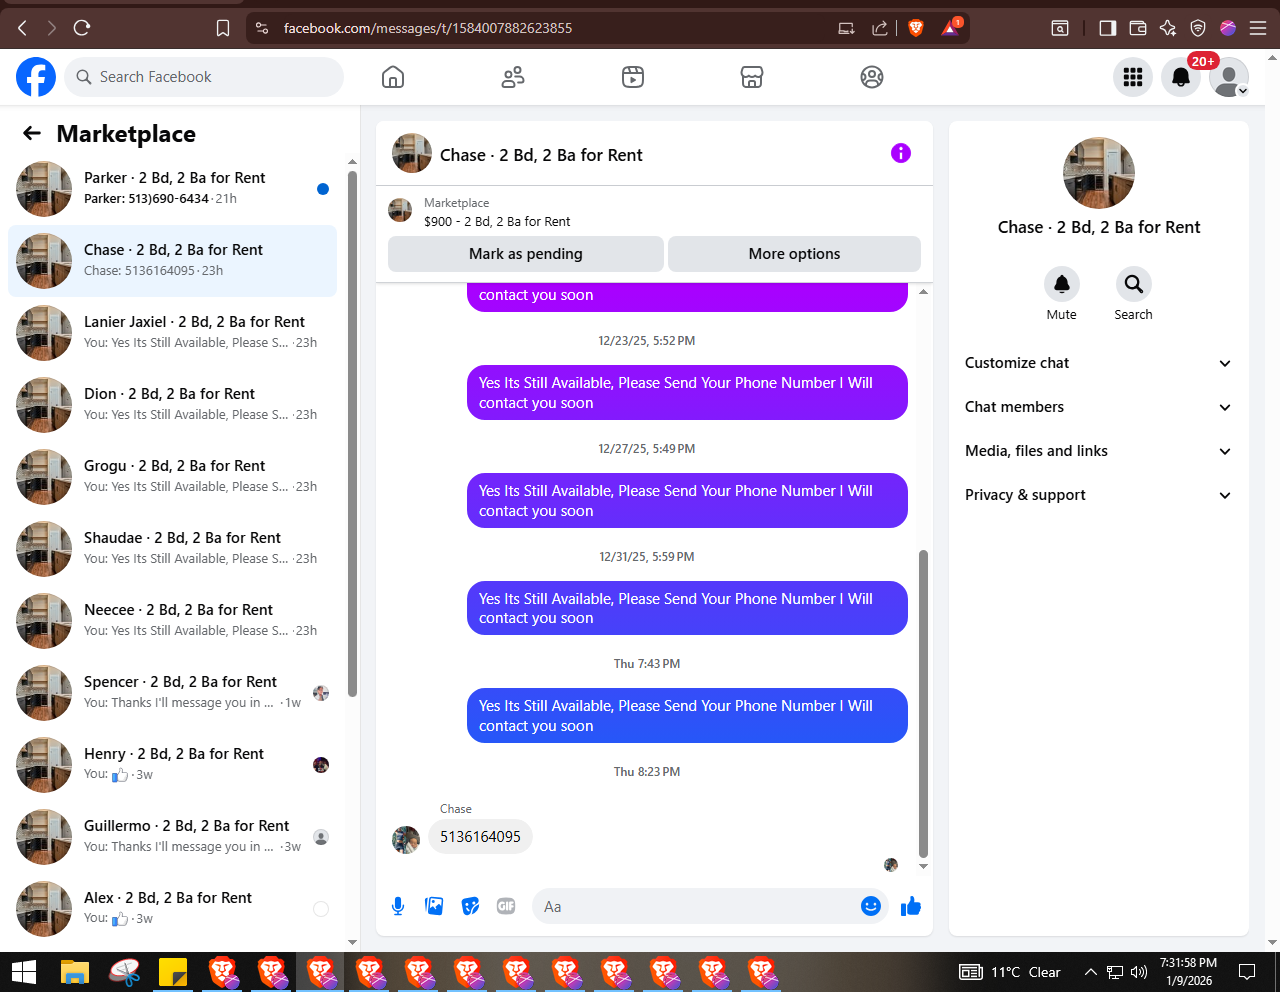The width and height of the screenshot is (1280, 992).
Task: Attach a photo with the image icon
Action: coord(434,906)
